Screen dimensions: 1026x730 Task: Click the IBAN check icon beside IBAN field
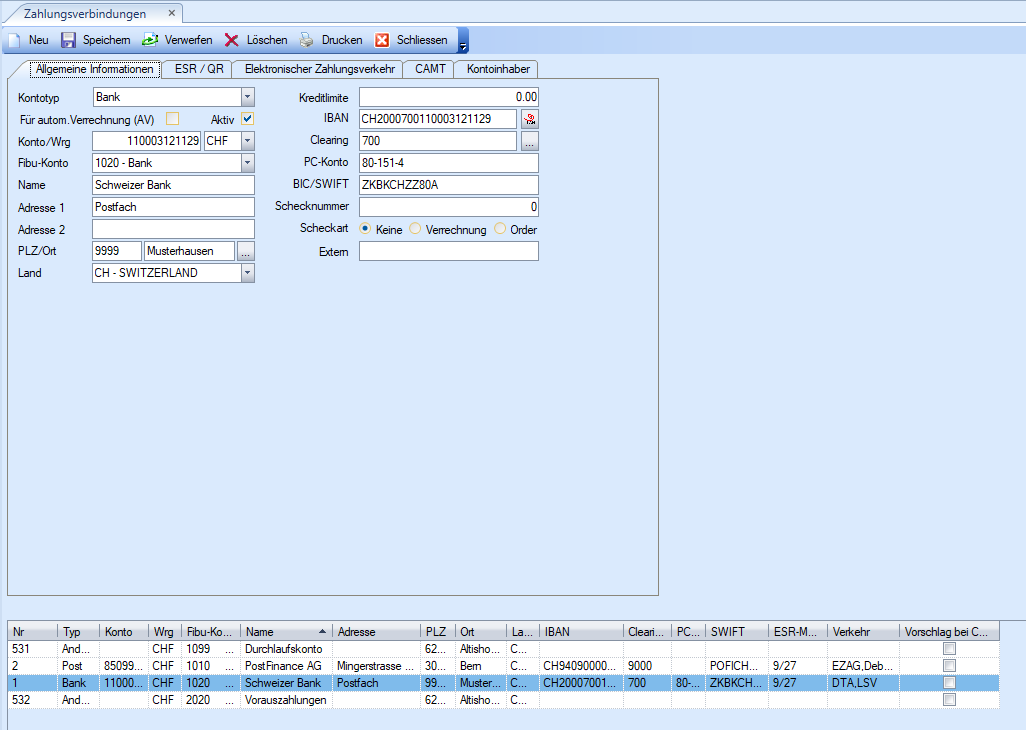pyautogui.click(x=529, y=119)
